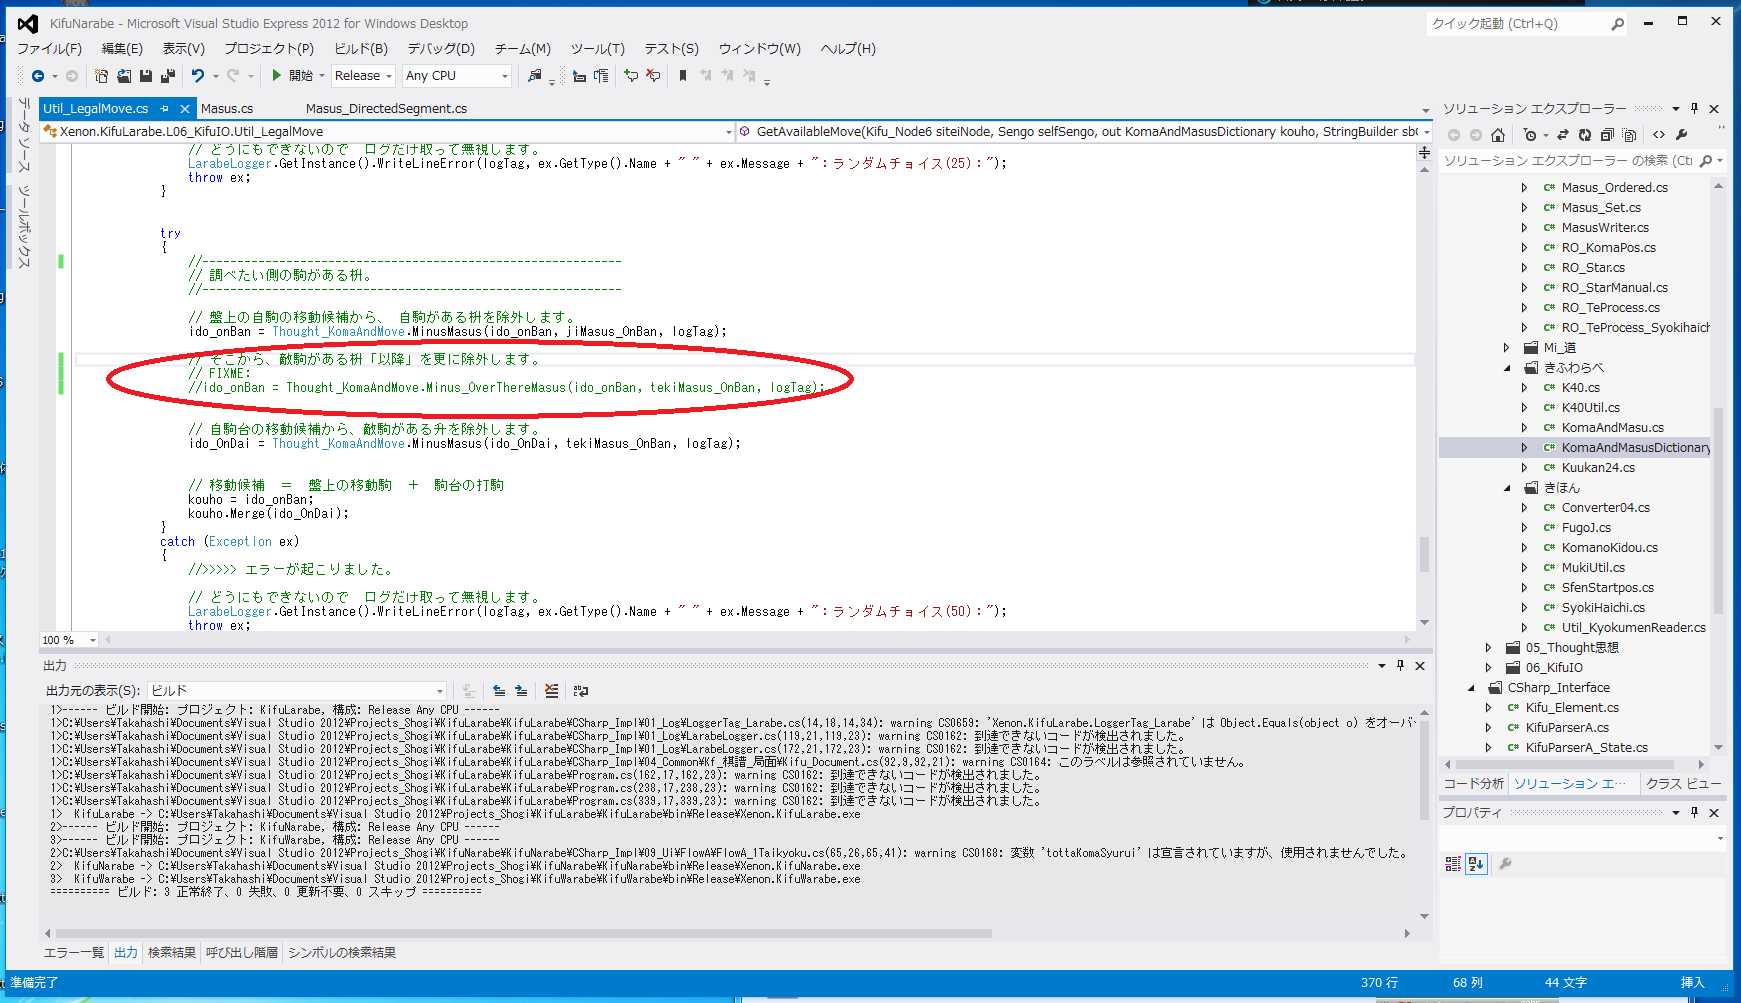Open the class navigation dropdown Xenon.KifuLarabe
Screen dimensions: 1741x1003
tap(388, 132)
